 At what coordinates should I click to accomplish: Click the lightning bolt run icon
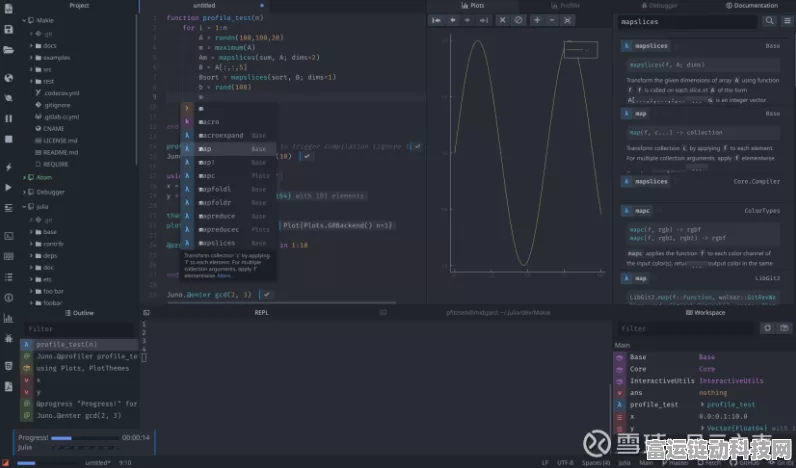tap(8, 167)
